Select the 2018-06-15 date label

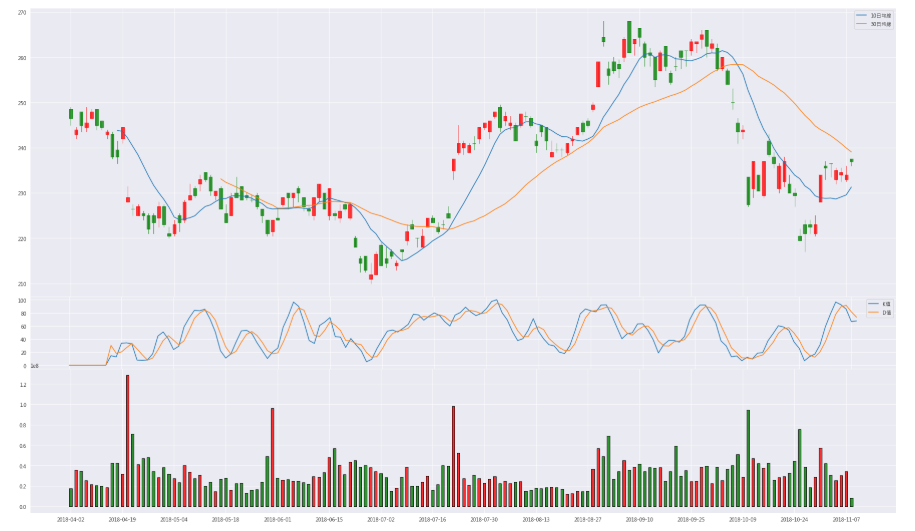coord(329,519)
